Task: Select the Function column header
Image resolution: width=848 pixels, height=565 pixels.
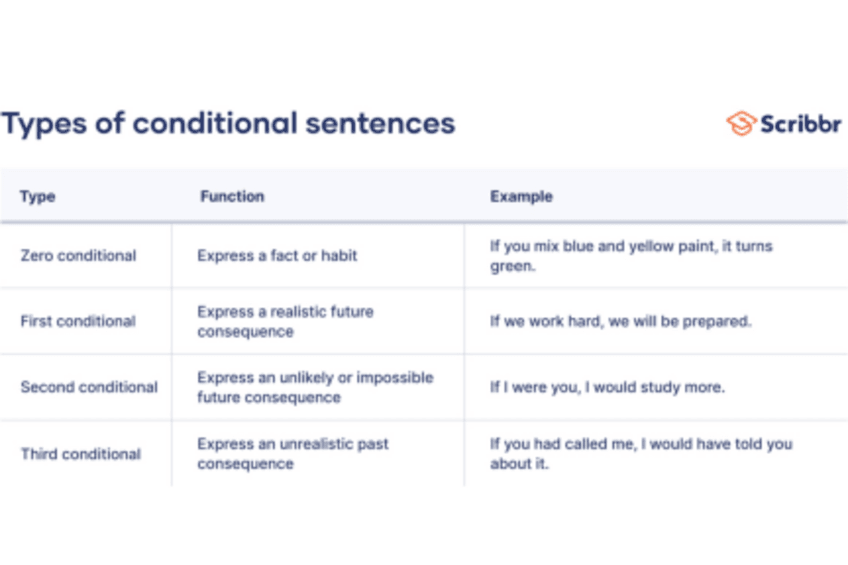Action: click(232, 197)
